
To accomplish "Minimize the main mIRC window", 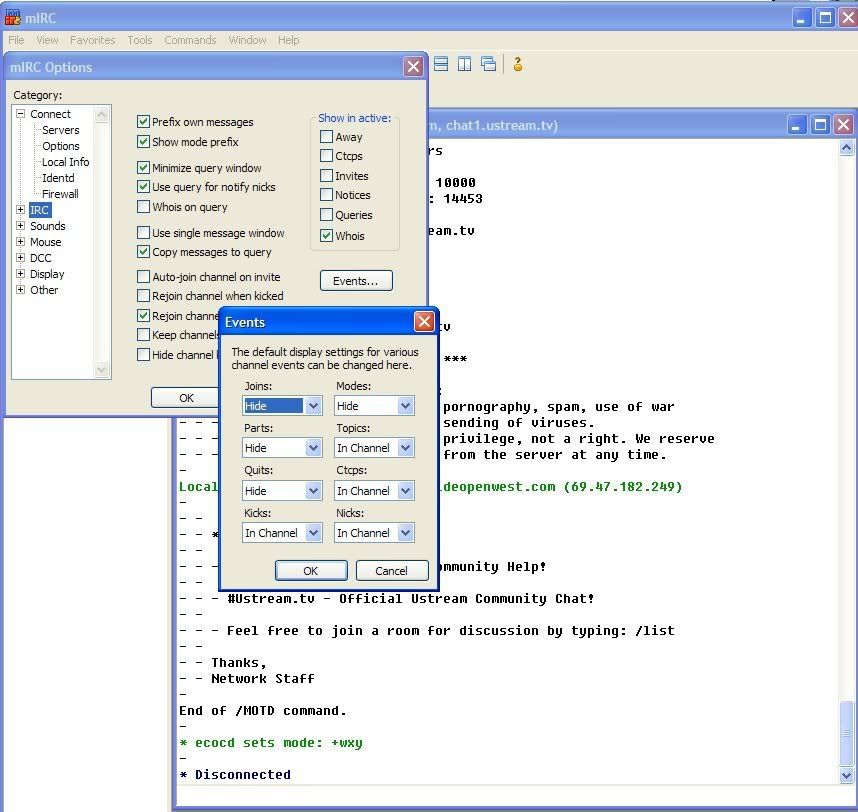I will coord(802,18).
